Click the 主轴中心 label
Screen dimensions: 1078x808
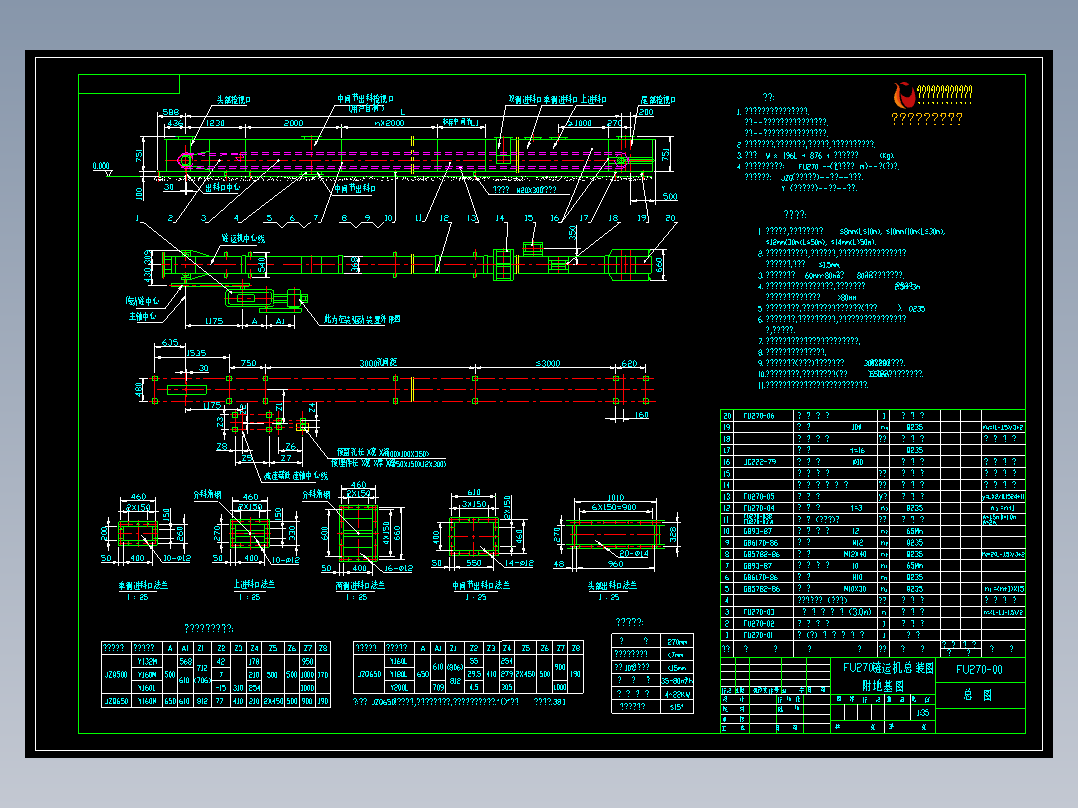tap(142, 316)
